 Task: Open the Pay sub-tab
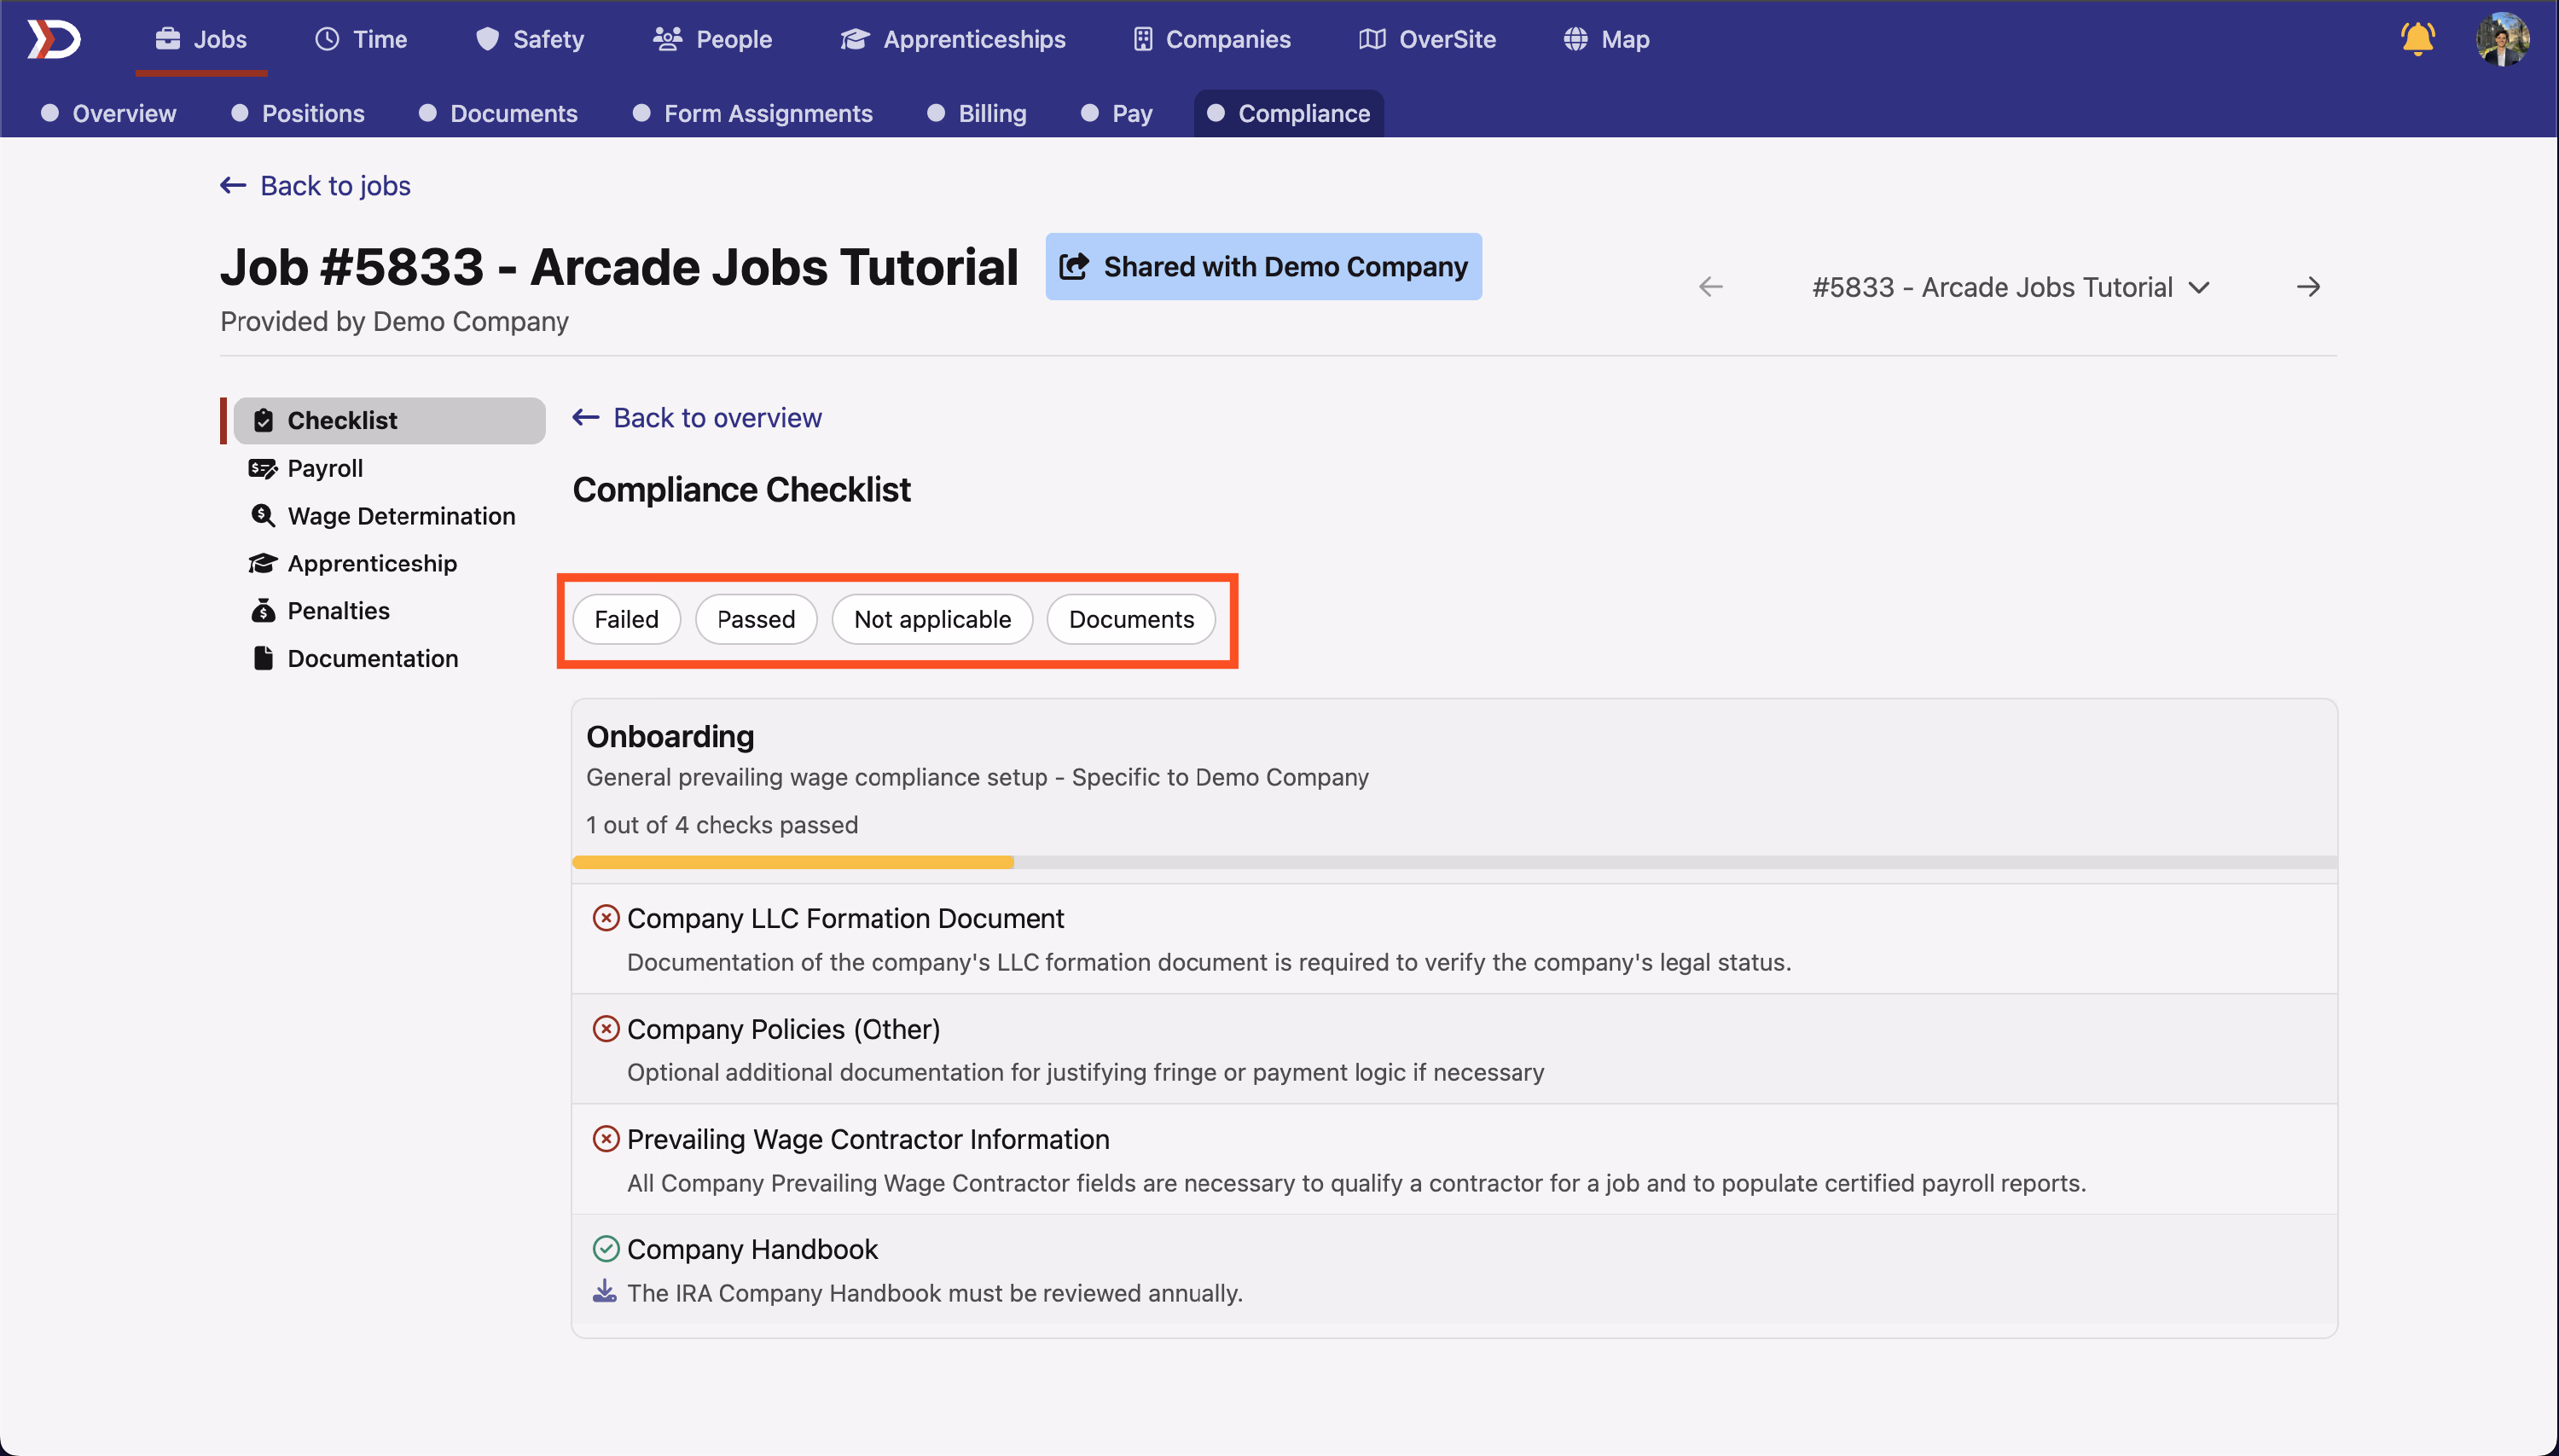(x=1116, y=113)
